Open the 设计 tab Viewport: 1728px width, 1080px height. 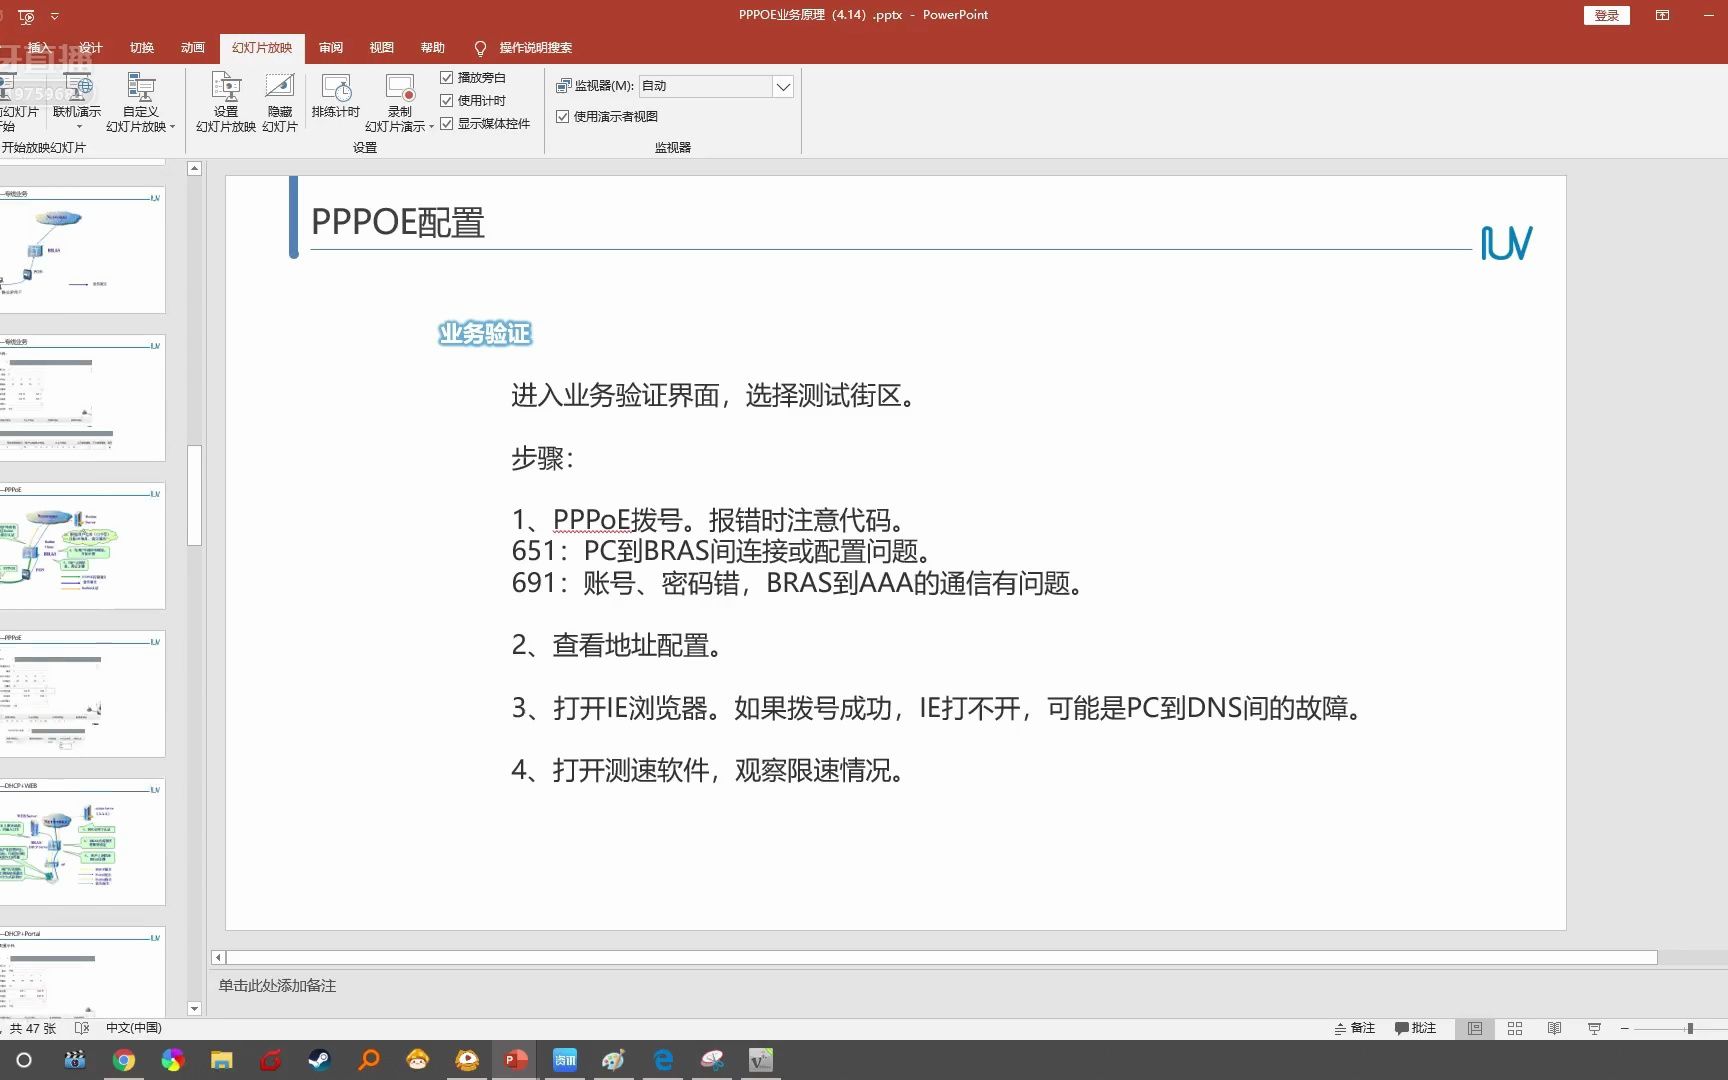[91, 48]
